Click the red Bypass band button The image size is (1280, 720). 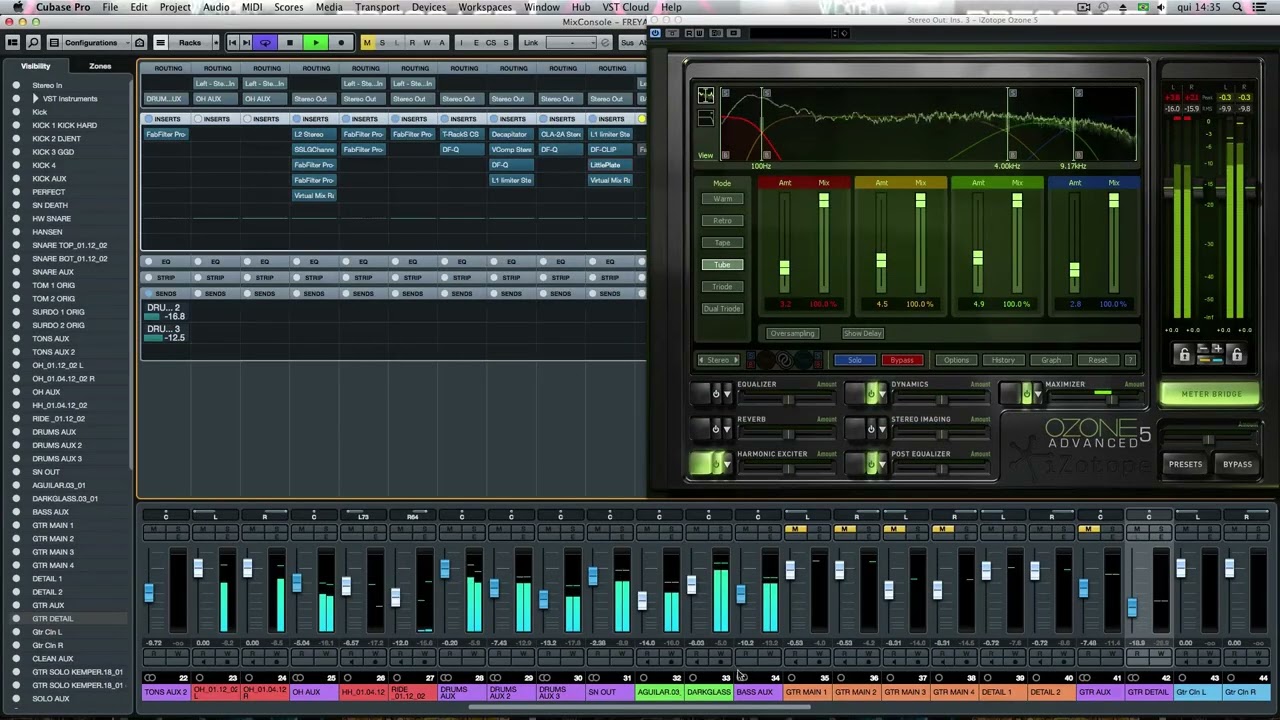click(x=901, y=360)
